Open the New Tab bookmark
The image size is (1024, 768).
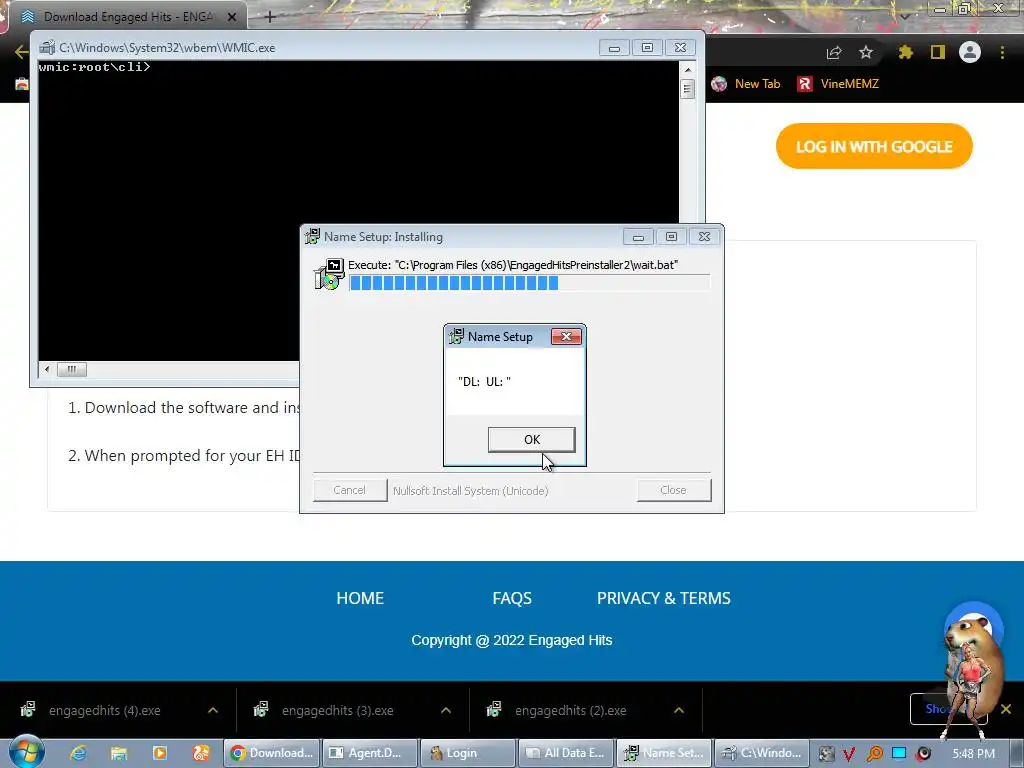(x=746, y=84)
